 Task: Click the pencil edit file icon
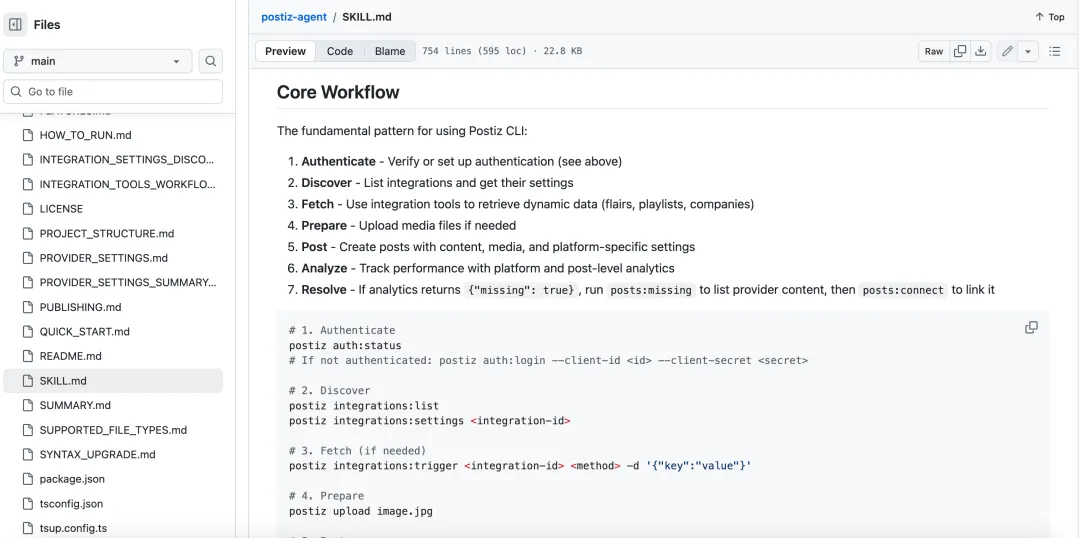tap(1007, 51)
